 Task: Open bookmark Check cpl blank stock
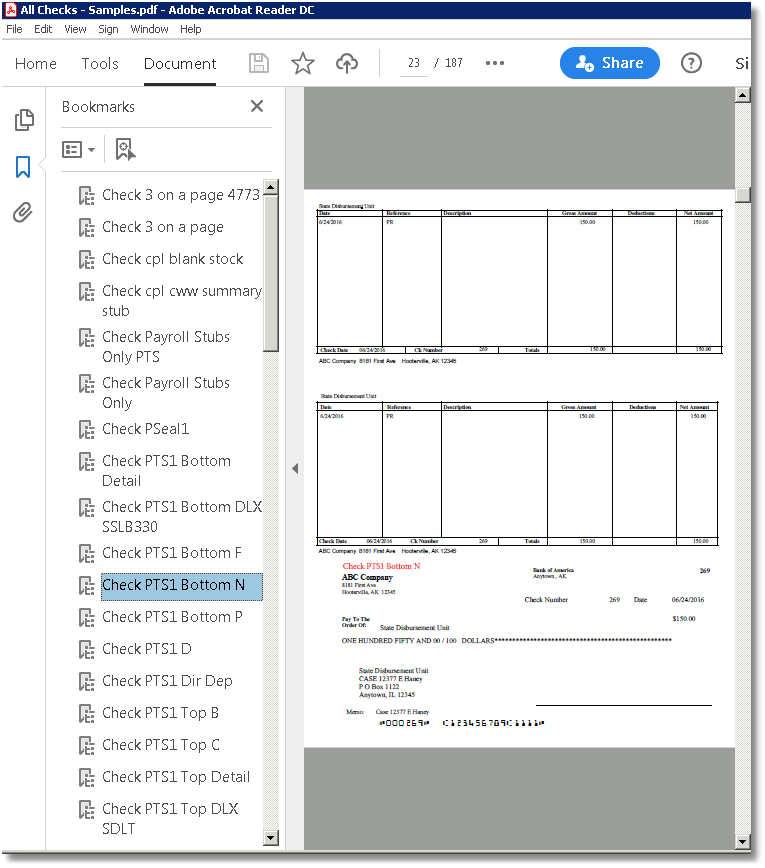[173, 259]
